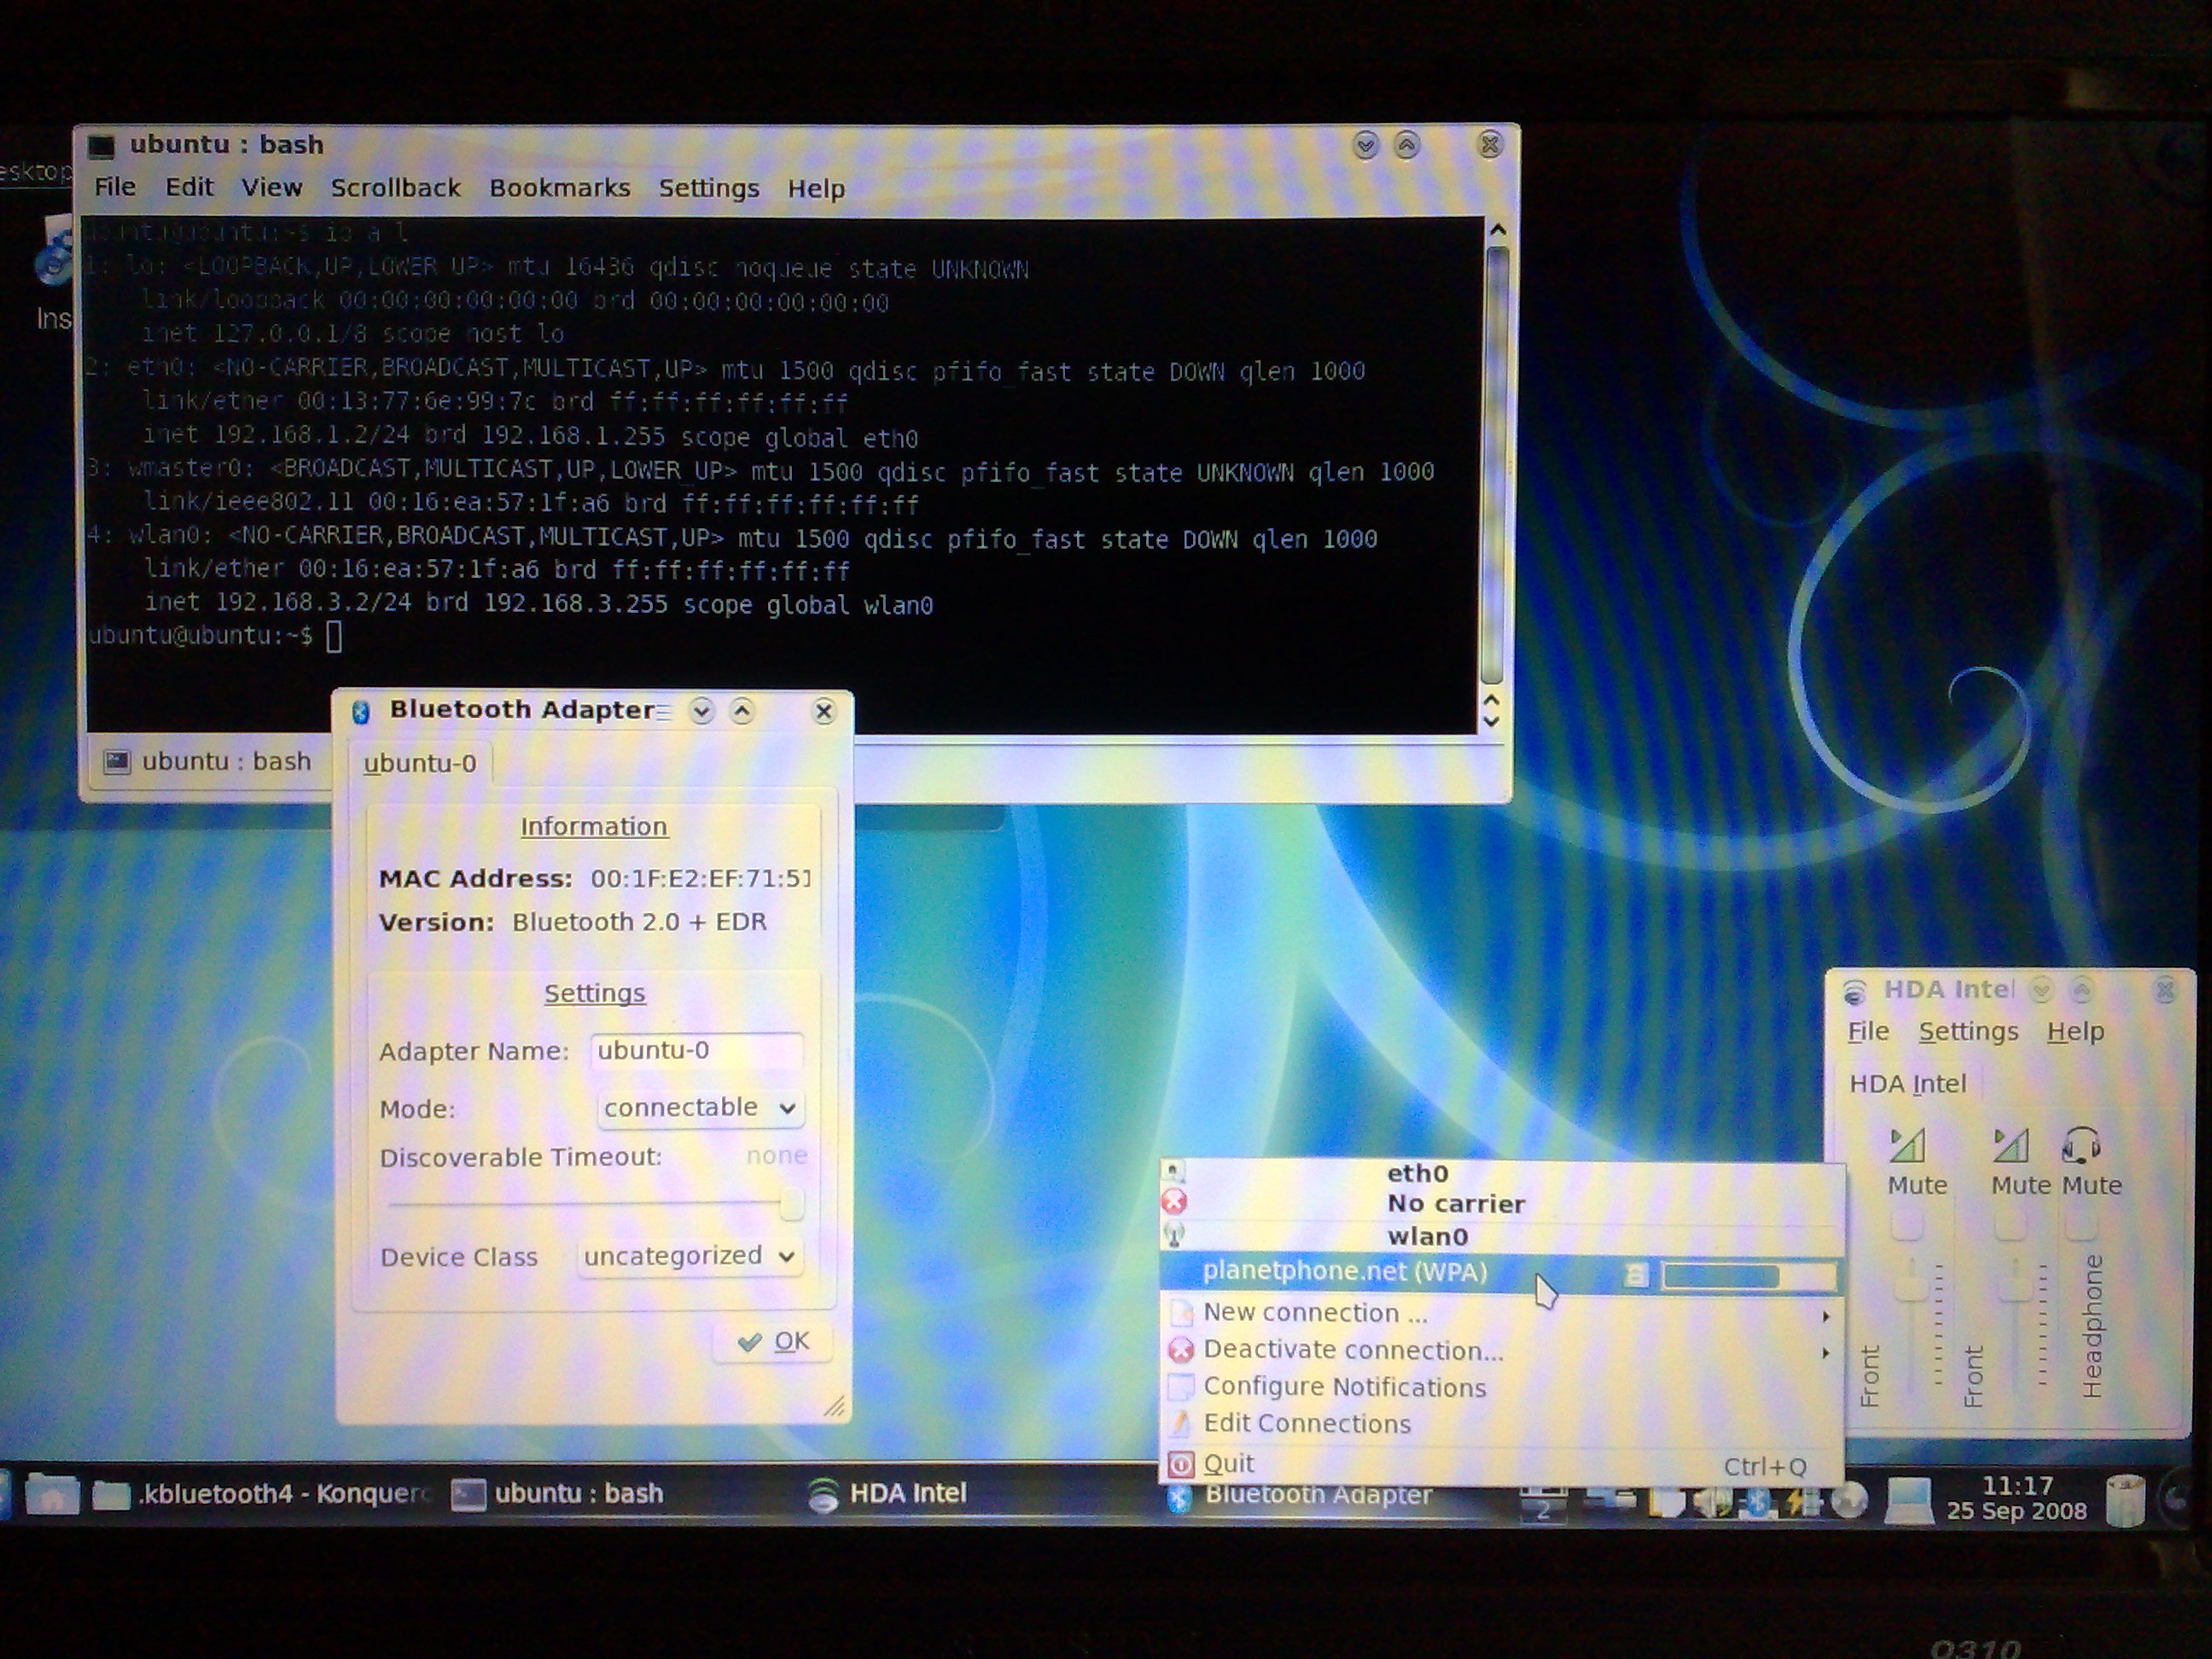Click the red Quit icon in network menu

click(x=1181, y=1464)
